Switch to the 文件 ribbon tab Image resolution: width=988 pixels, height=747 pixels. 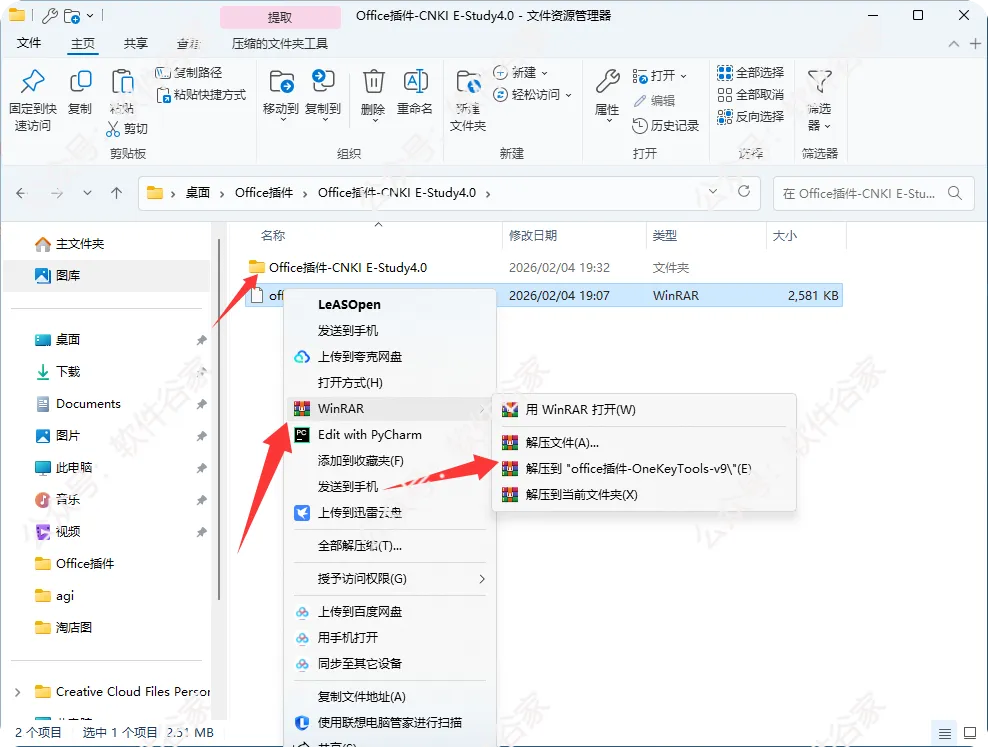tap(29, 43)
